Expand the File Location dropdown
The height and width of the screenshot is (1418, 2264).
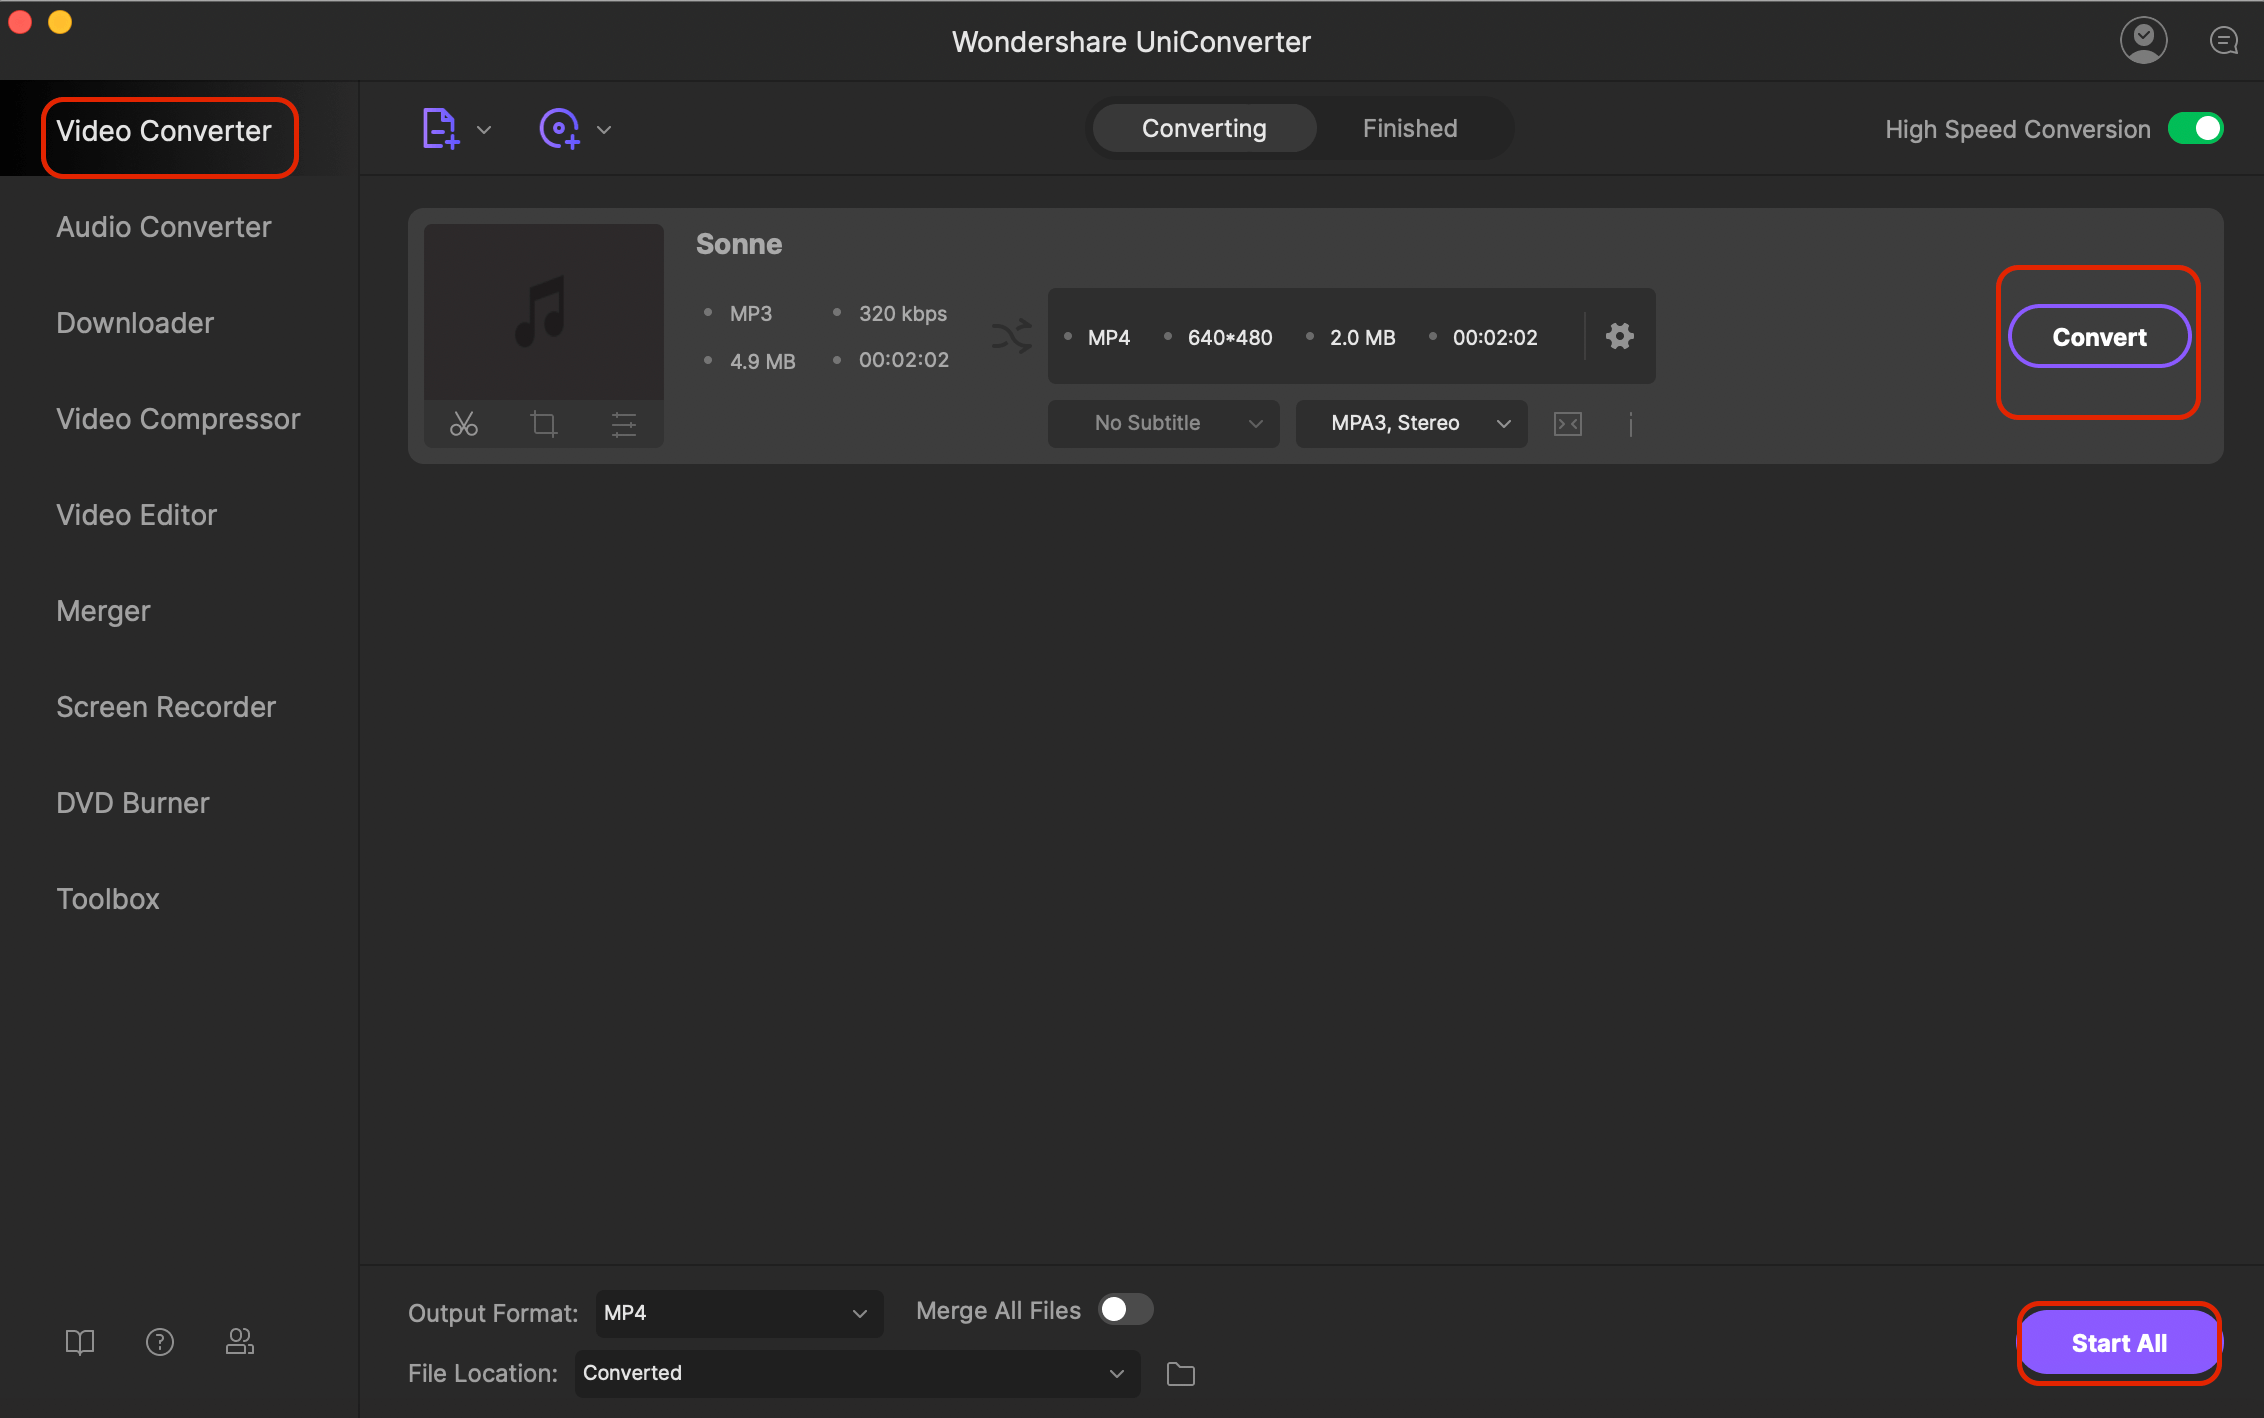click(x=1116, y=1372)
